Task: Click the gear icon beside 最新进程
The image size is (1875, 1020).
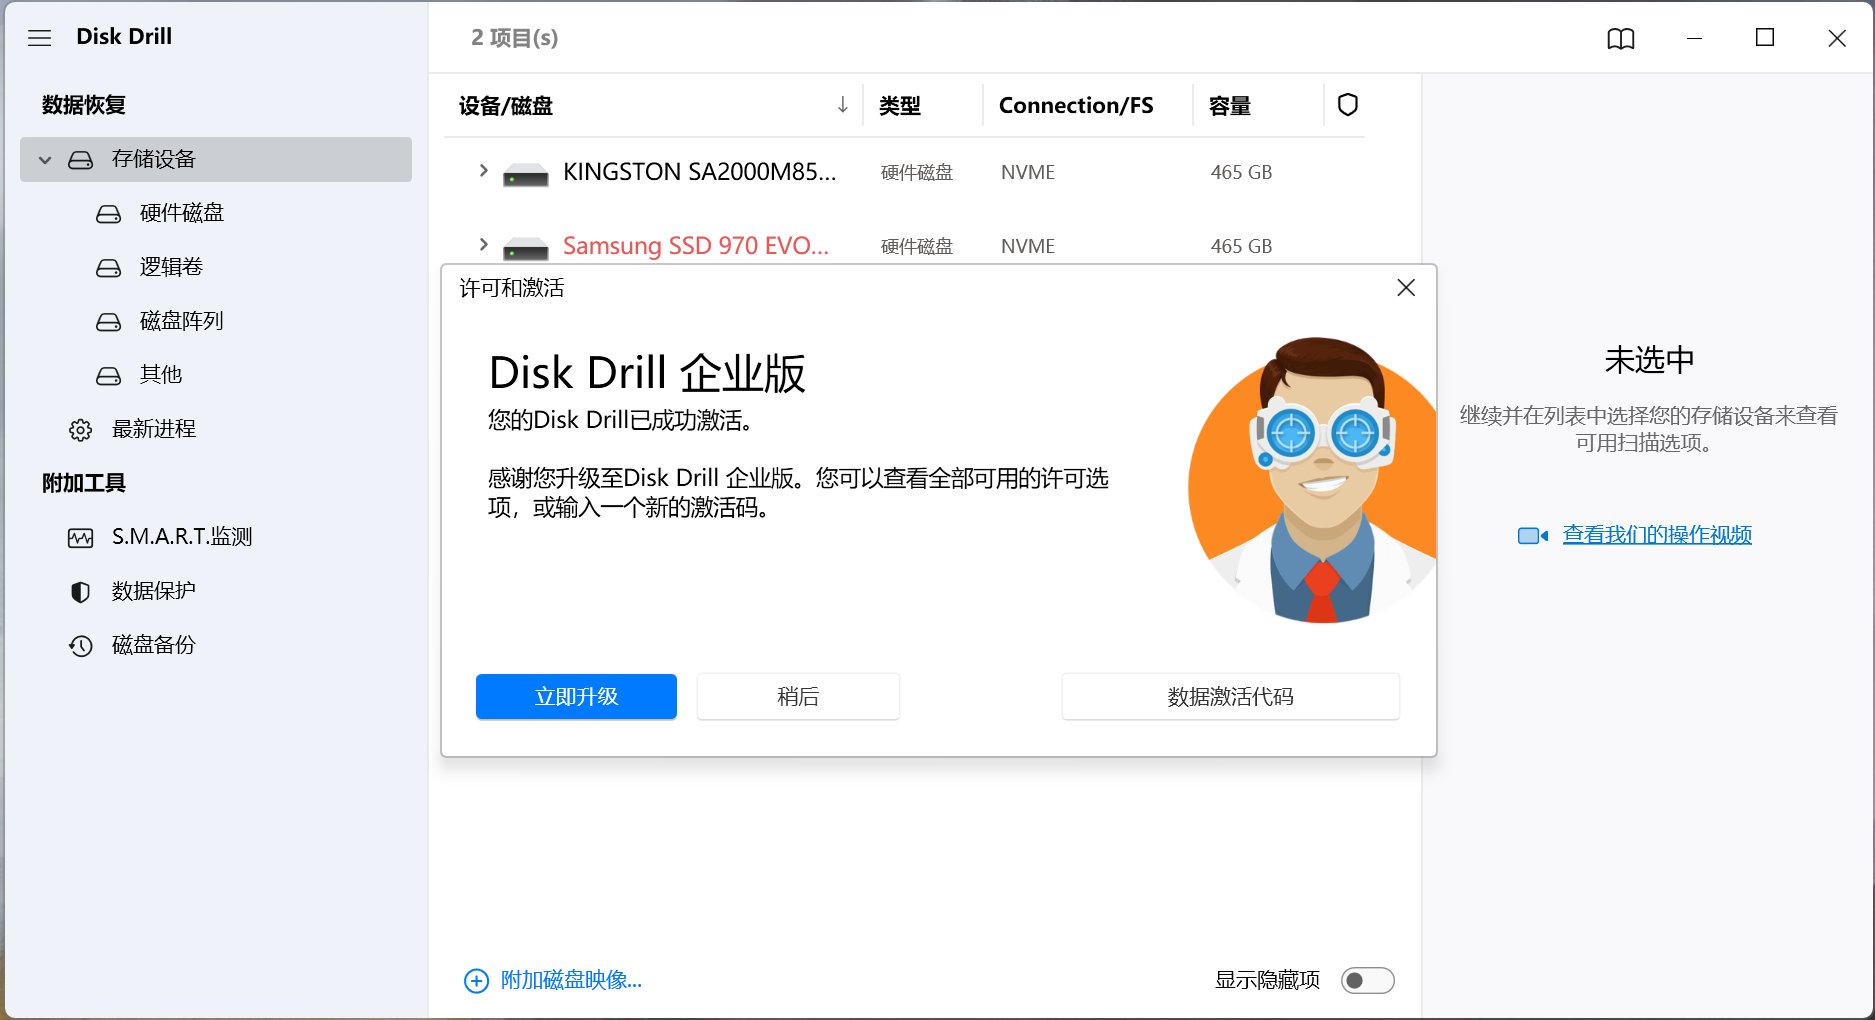Action: [80, 430]
